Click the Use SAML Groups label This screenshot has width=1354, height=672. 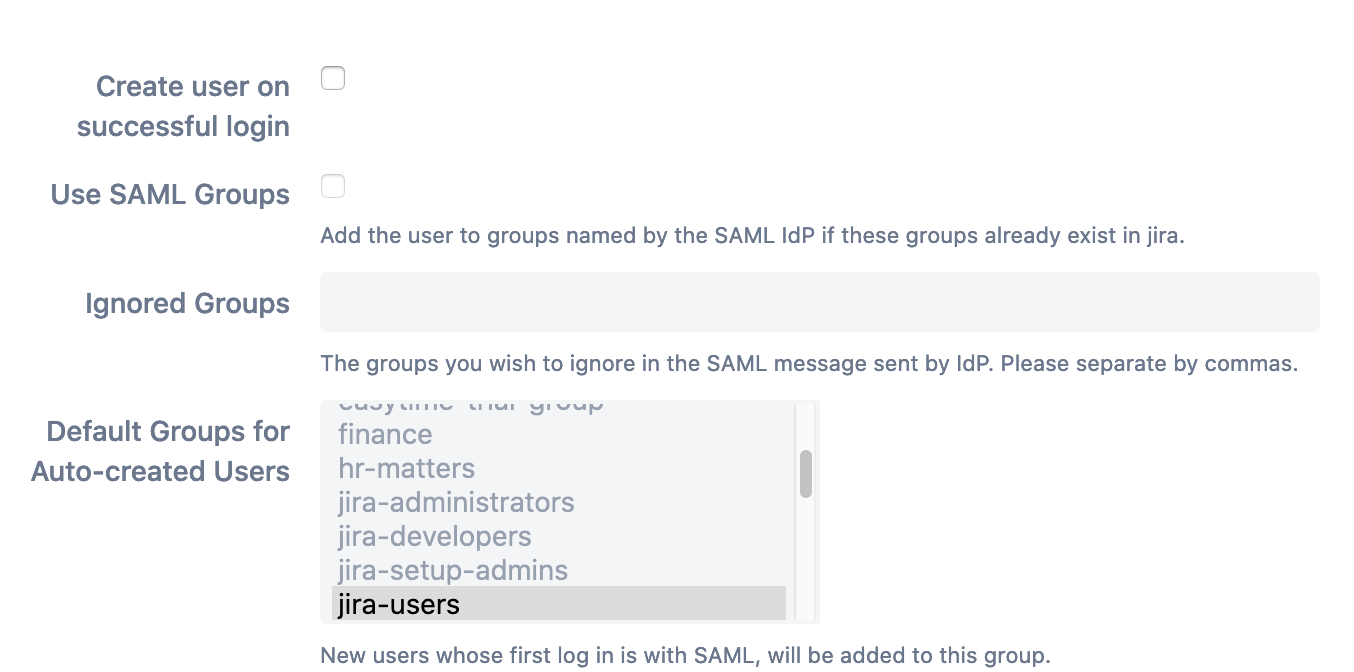(170, 194)
